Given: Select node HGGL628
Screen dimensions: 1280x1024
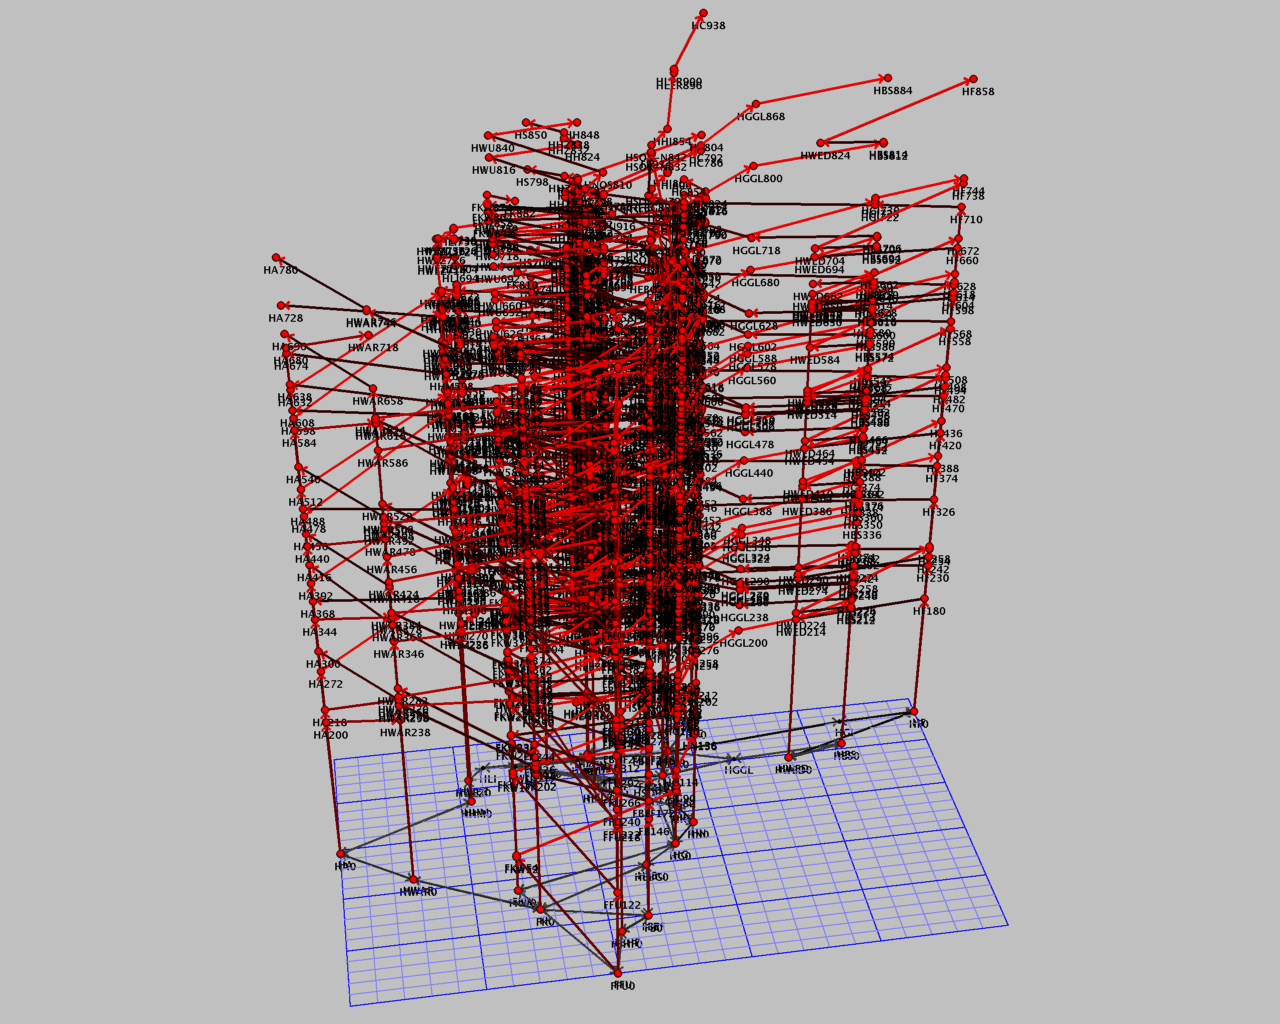Looking at the screenshot, I should [748, 314].
